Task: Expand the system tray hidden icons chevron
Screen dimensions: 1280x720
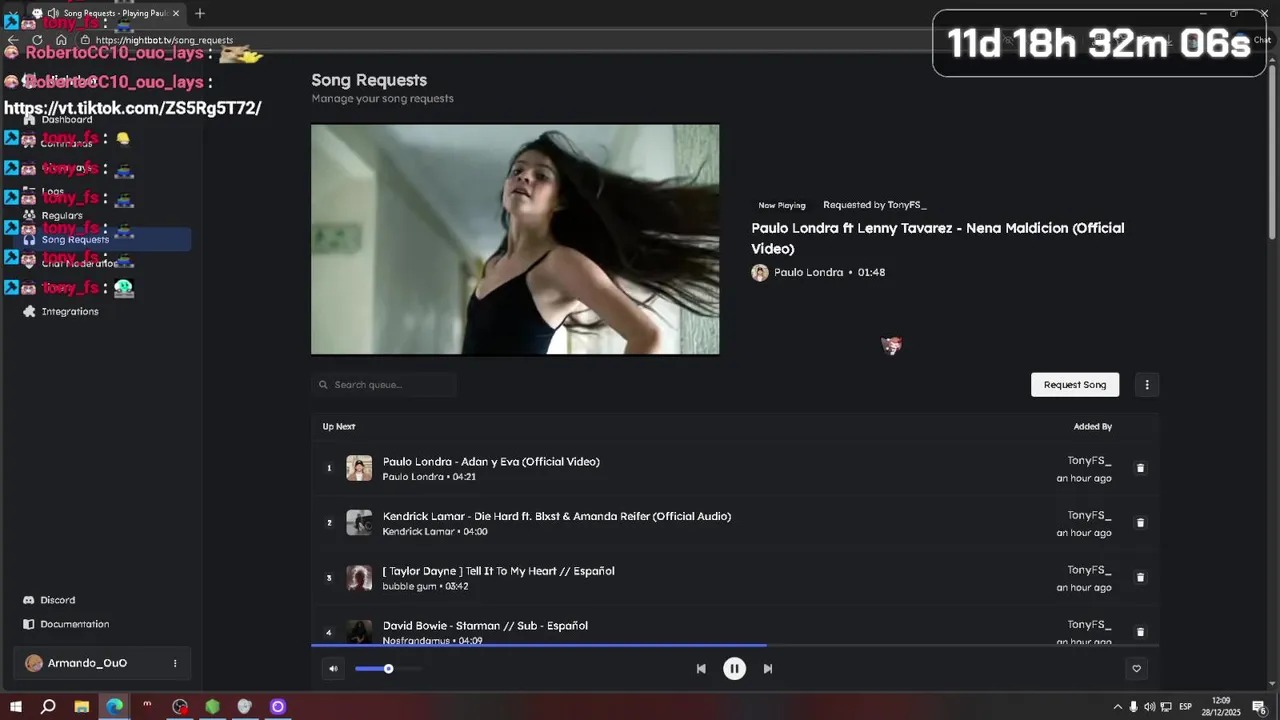Action: (1117, 707)
